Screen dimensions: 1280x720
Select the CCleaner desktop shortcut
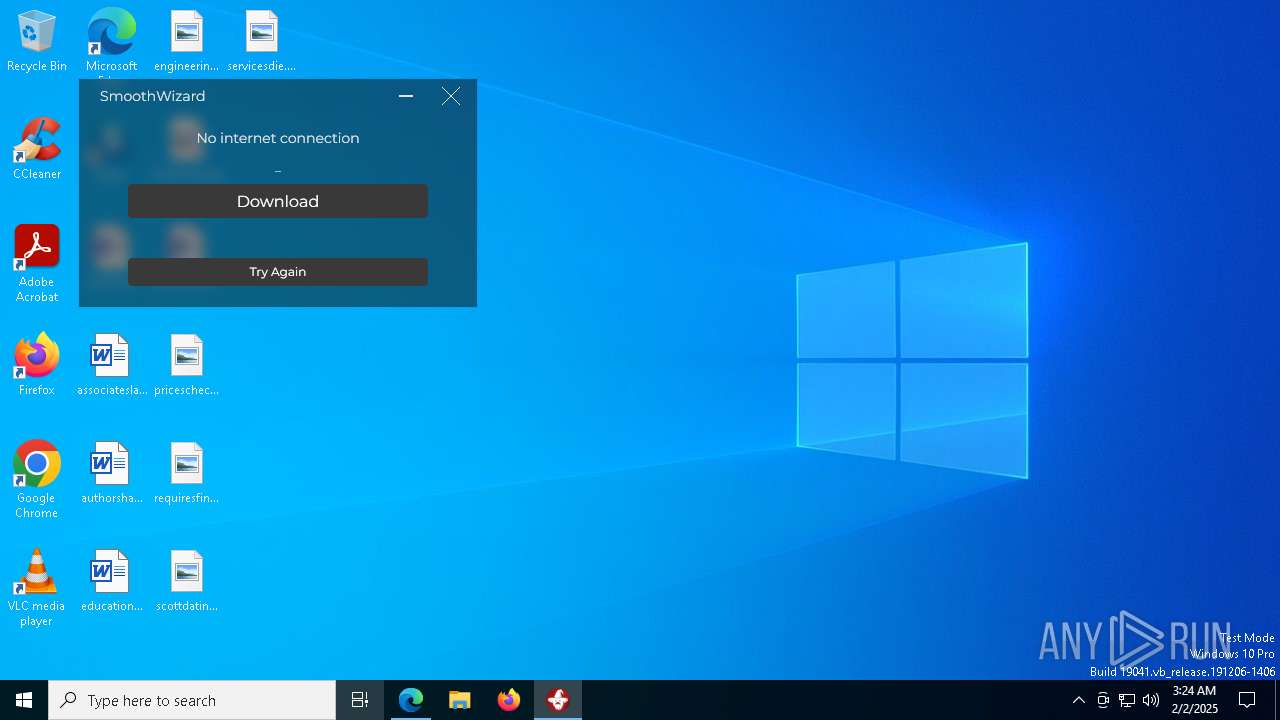click(x=37, y=150)
